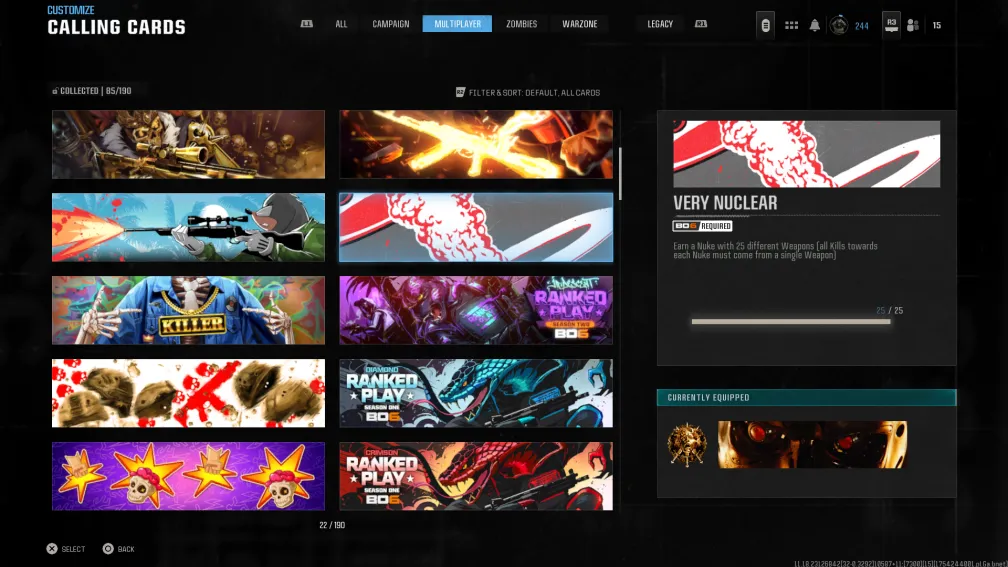
Task: Open the Warzone tab
Action: [x=580, y=24]
